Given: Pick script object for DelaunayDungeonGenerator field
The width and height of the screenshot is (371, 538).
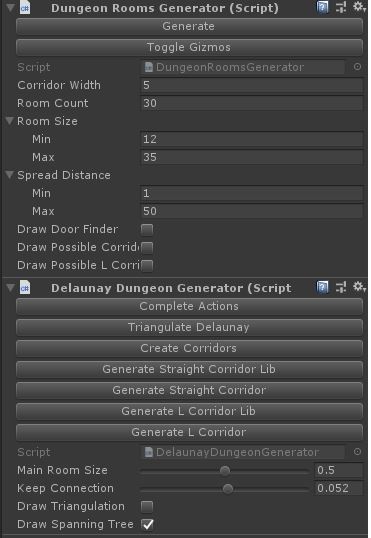Looking at the screenshot, I should pyautogui.click(x=357, y=452).
